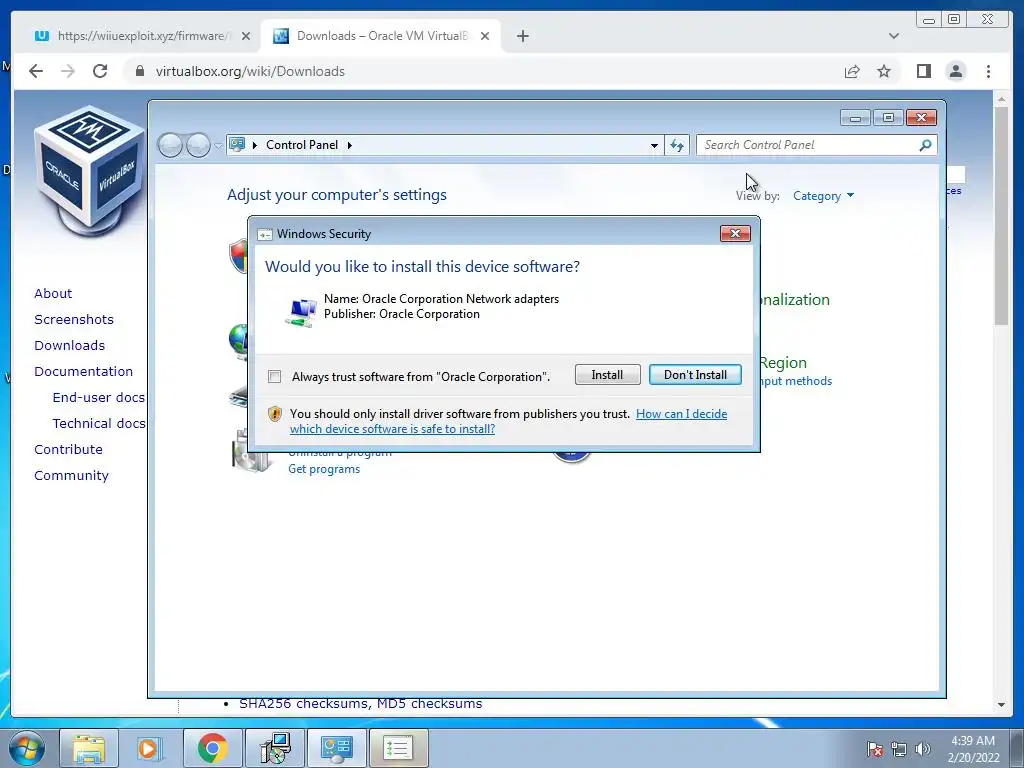Click the Chrome taskbar icon
Image resolution: width=1024 pixels, height=768 pixels.
click(212, 748)
